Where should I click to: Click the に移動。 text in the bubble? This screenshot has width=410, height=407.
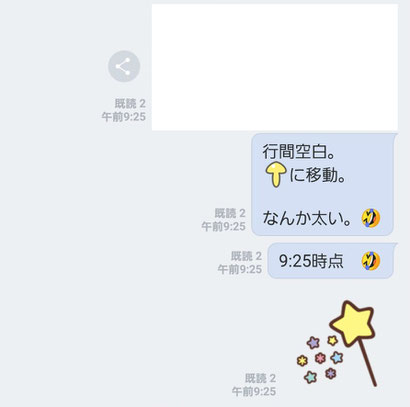coord(317,175)
